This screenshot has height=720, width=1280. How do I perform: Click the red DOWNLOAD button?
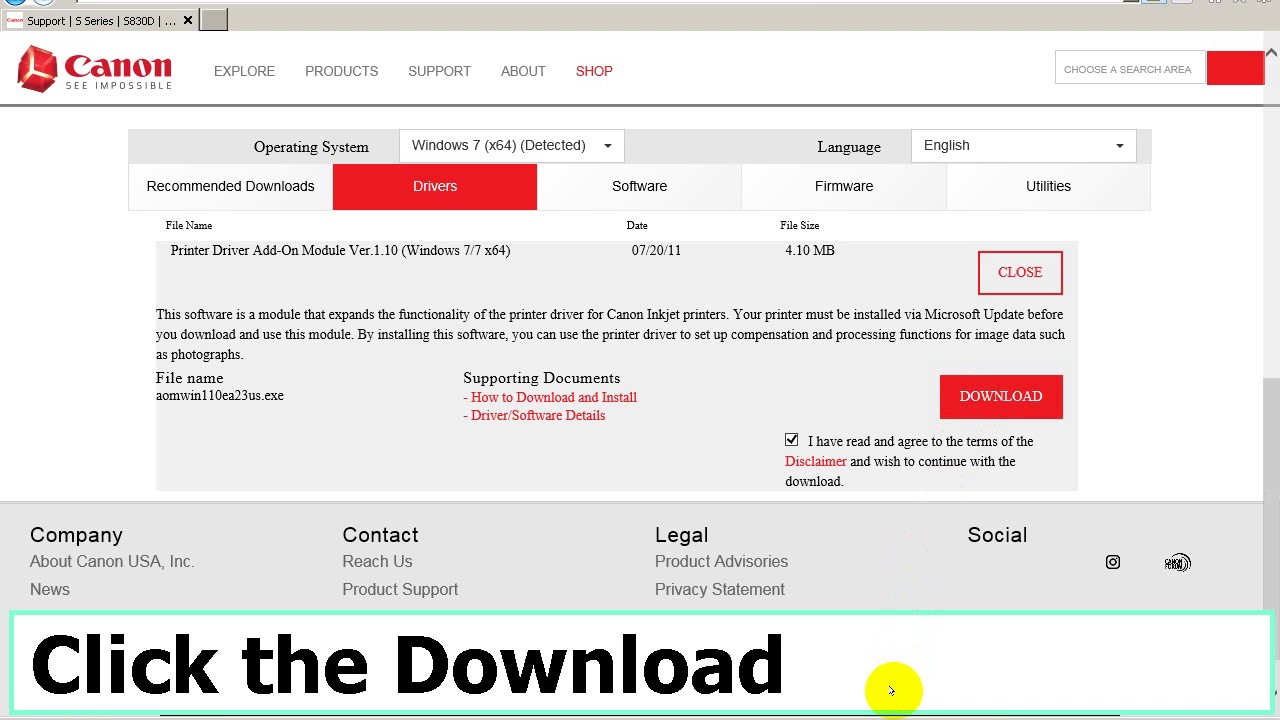pos(1001,396)
